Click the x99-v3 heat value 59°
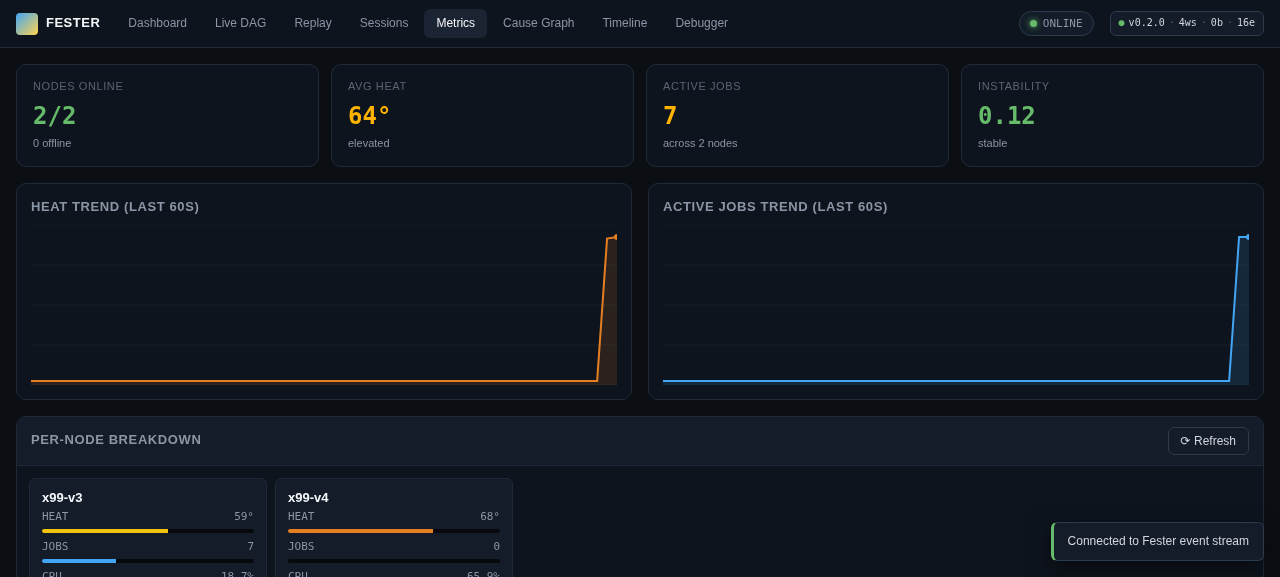Screen dimensions: 1280x577 (x=244, y=517)
